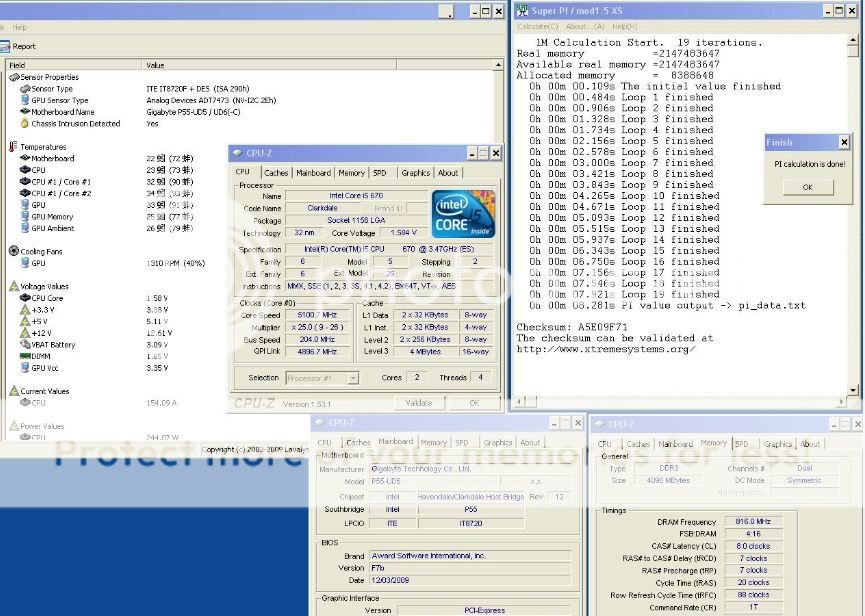Select the CAS# Latency value 8.0 clocks
The width and height of the screenshot is (865, 616).
(x=752, y=546)
